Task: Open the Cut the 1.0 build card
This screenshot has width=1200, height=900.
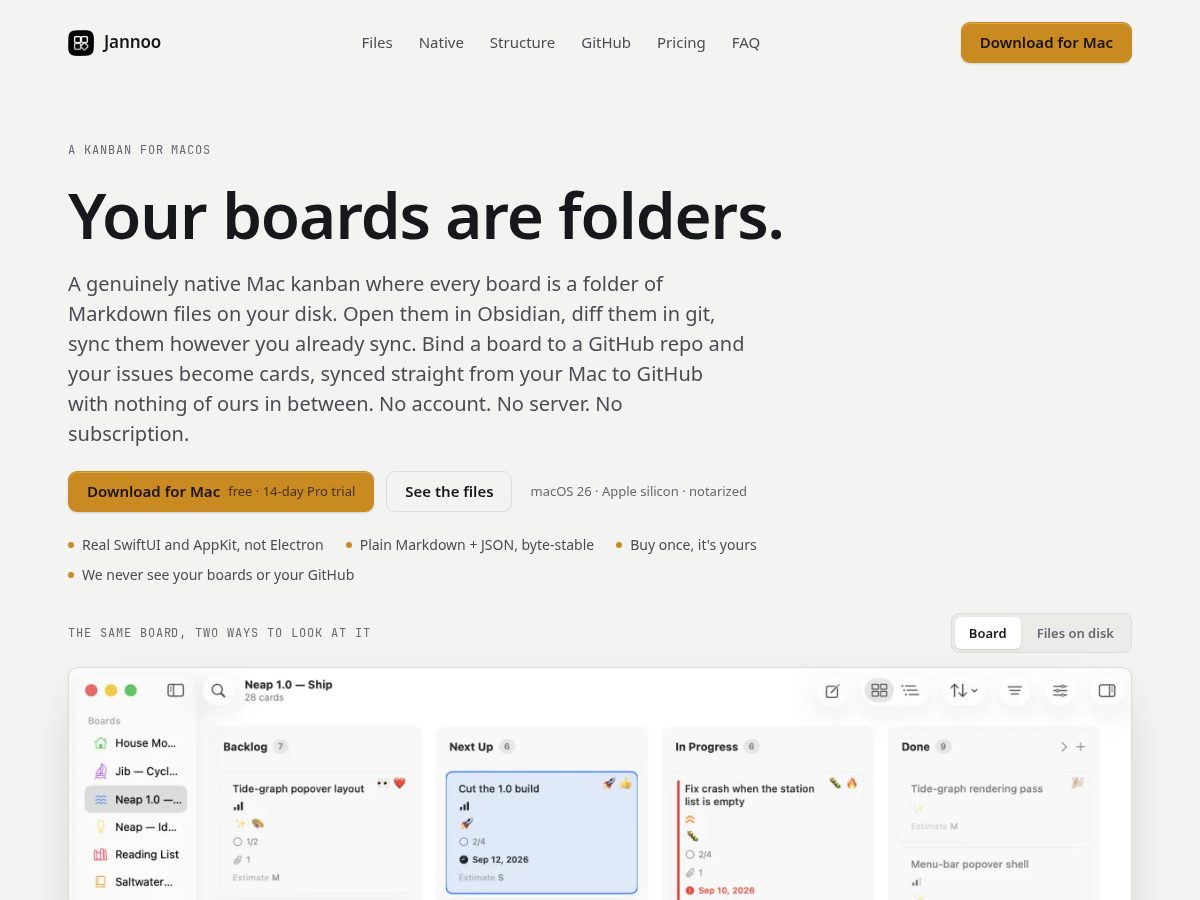Action: pyautogui.click(x=542, y=832)
